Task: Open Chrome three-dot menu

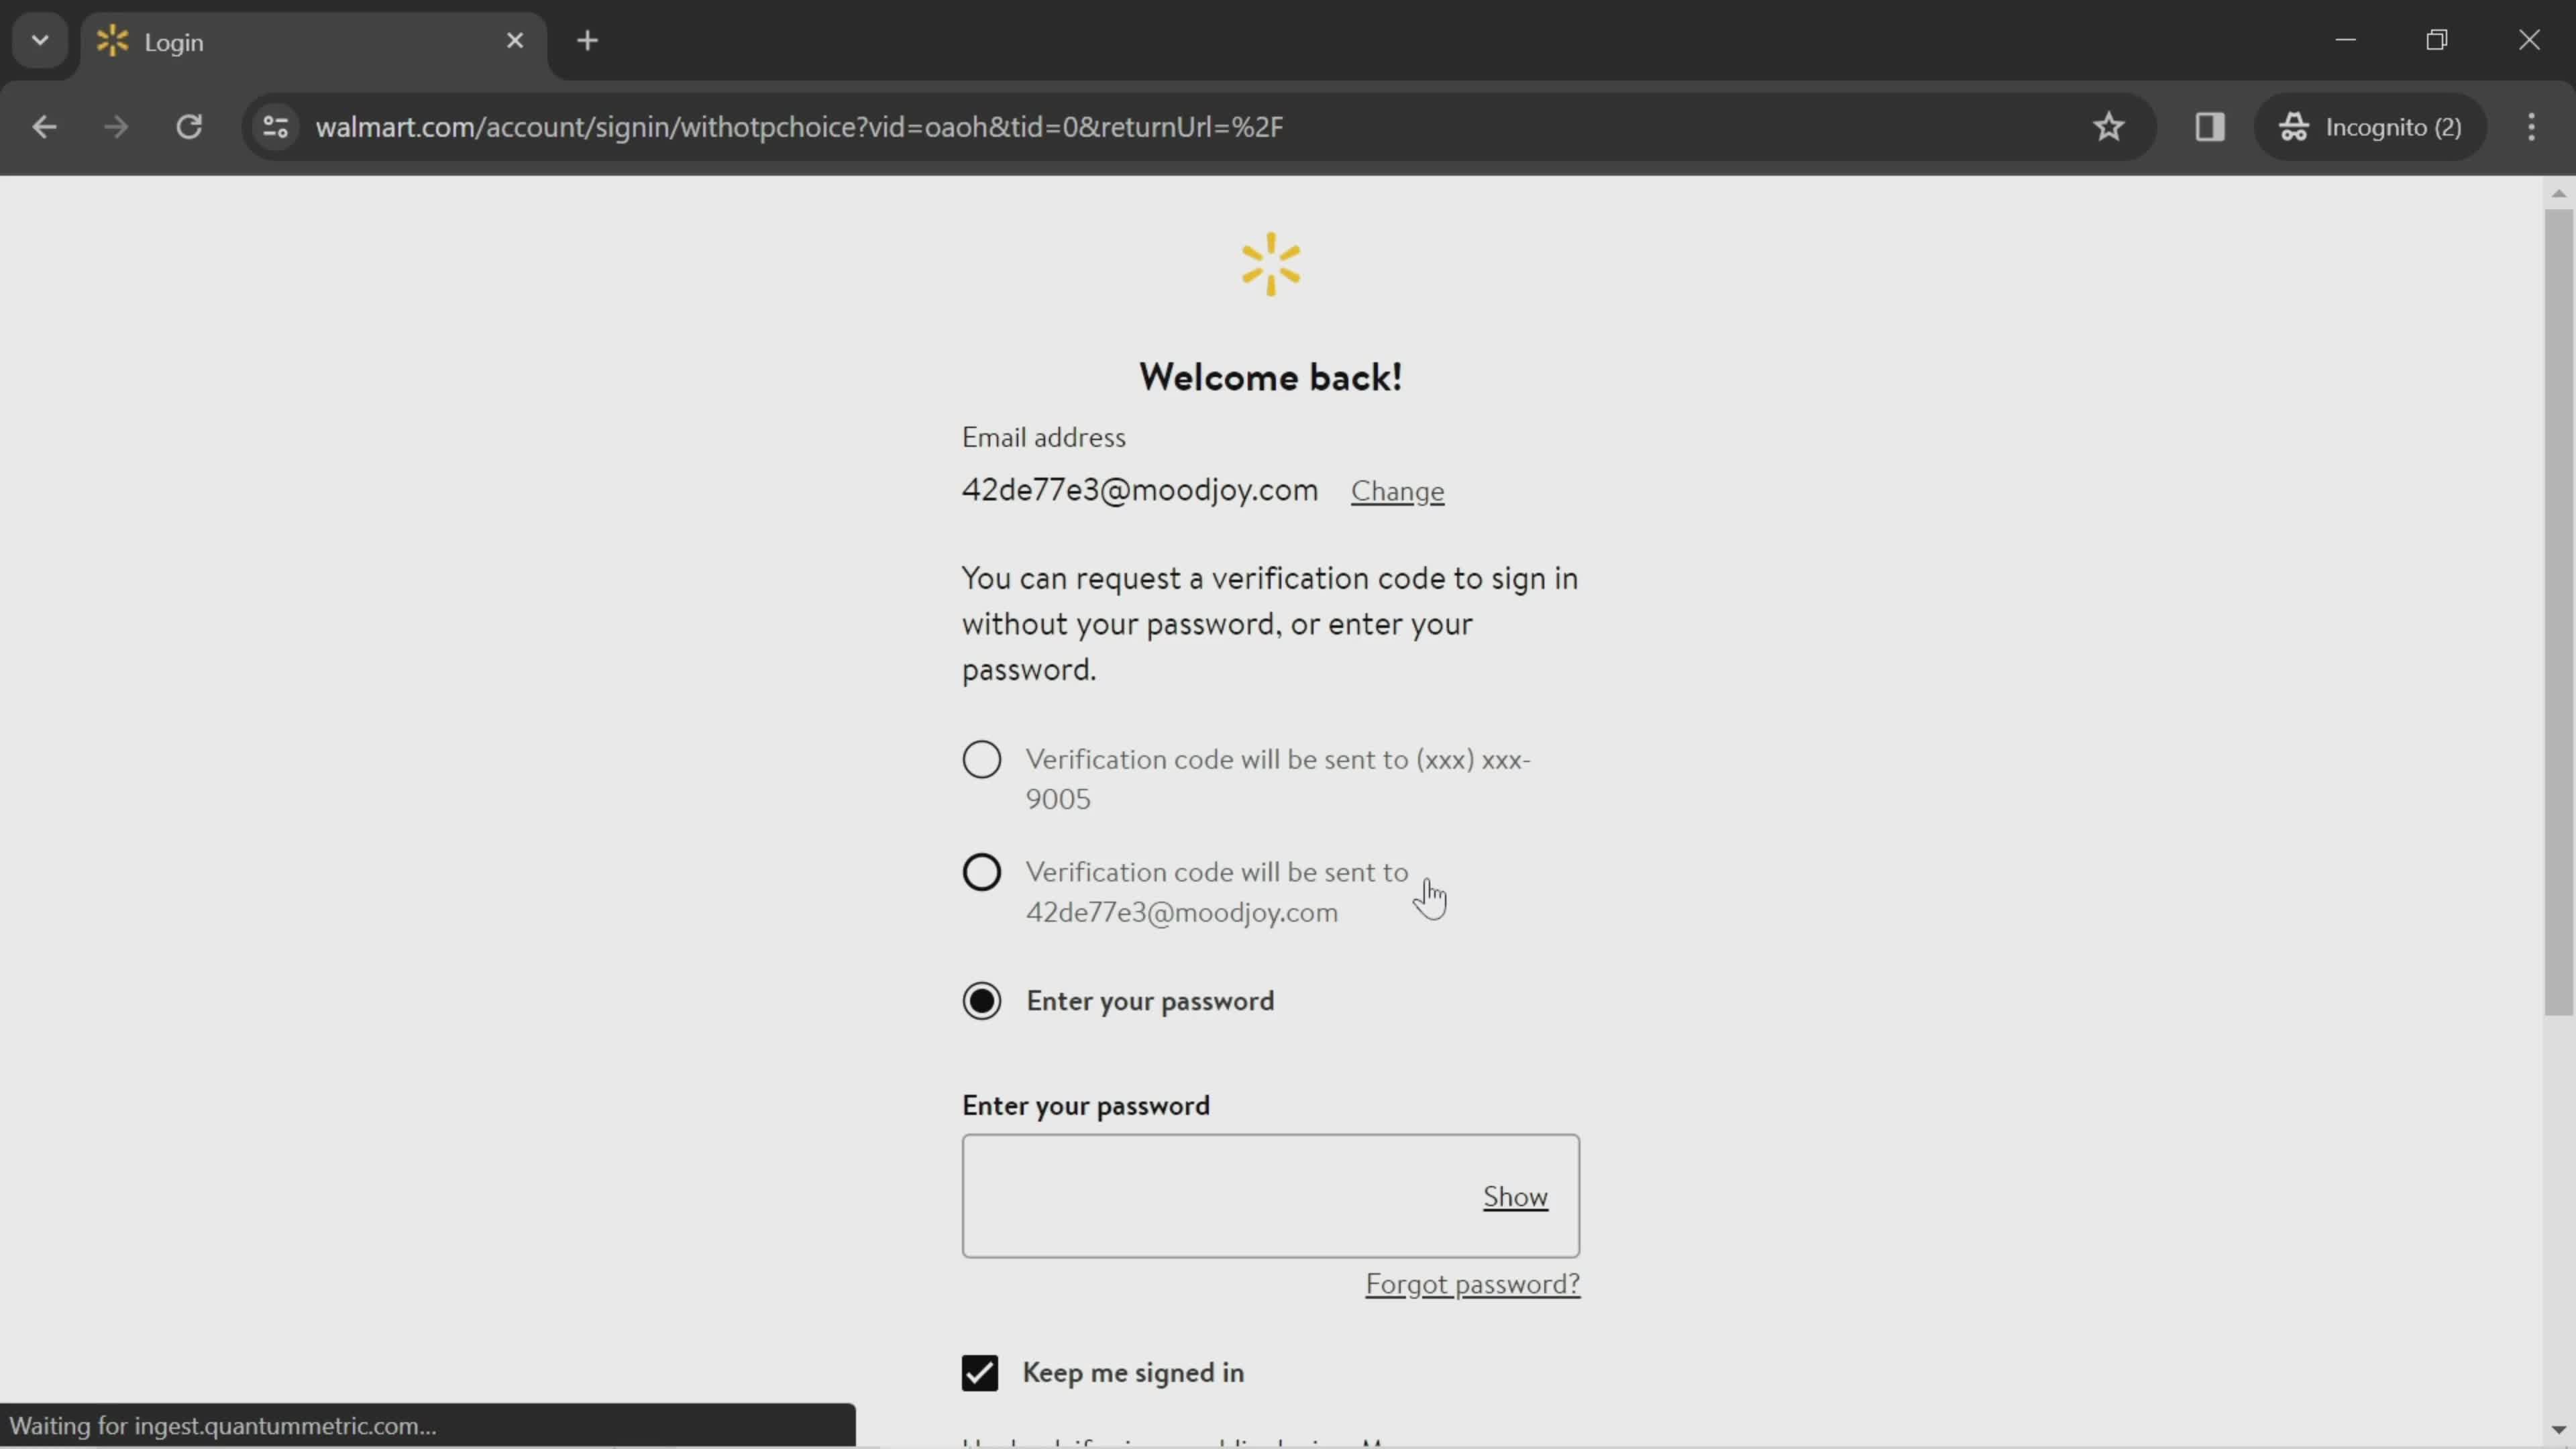Action: click(x=2532, y=127)
